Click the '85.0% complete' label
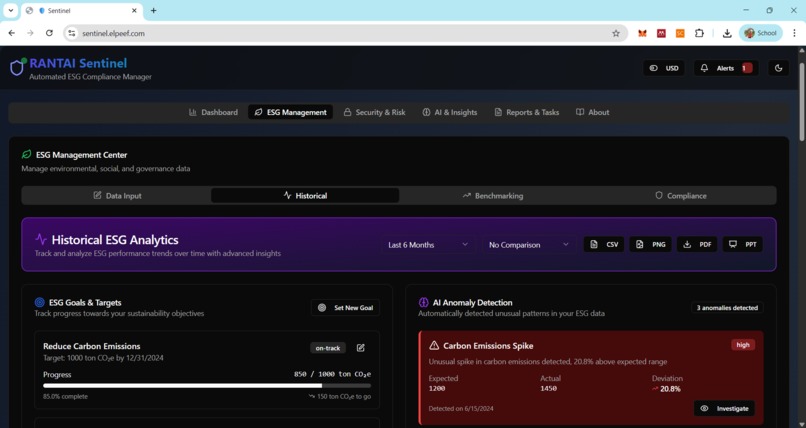Viewport: 806px width, 428px height. click(65, 397)
